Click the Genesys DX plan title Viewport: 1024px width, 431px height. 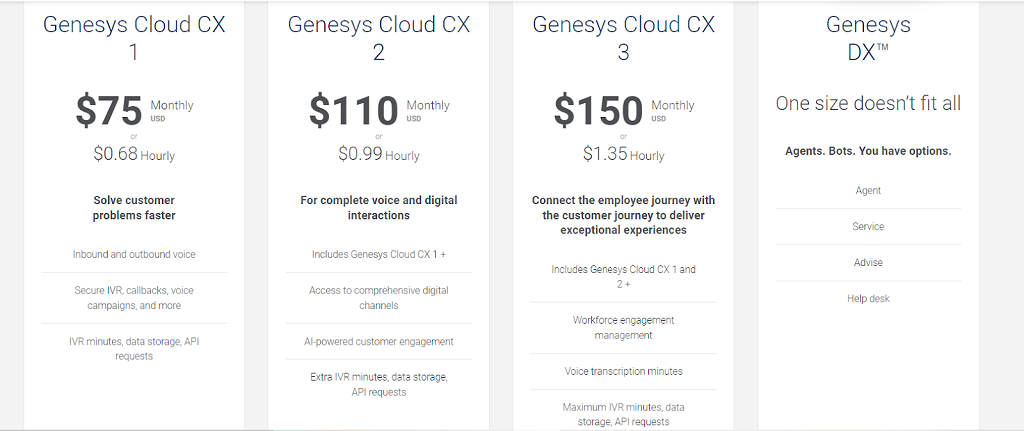868,37
